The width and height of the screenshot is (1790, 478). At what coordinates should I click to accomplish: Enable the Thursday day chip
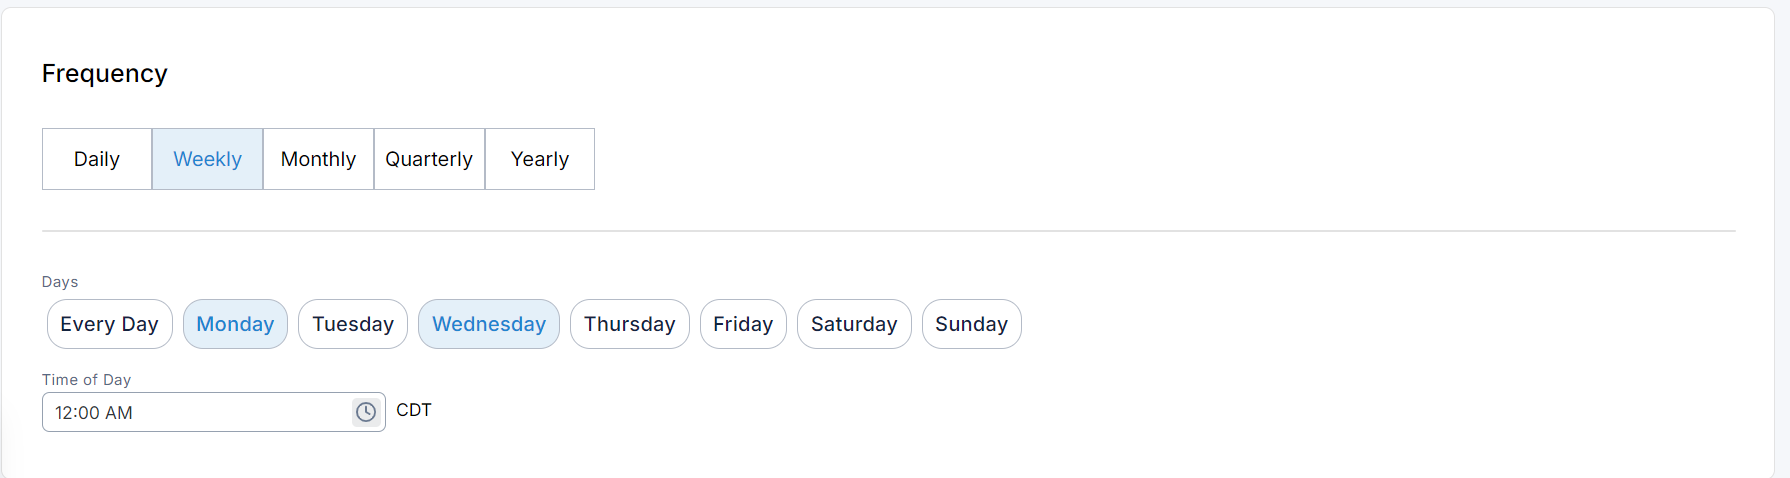click(630, 324)
